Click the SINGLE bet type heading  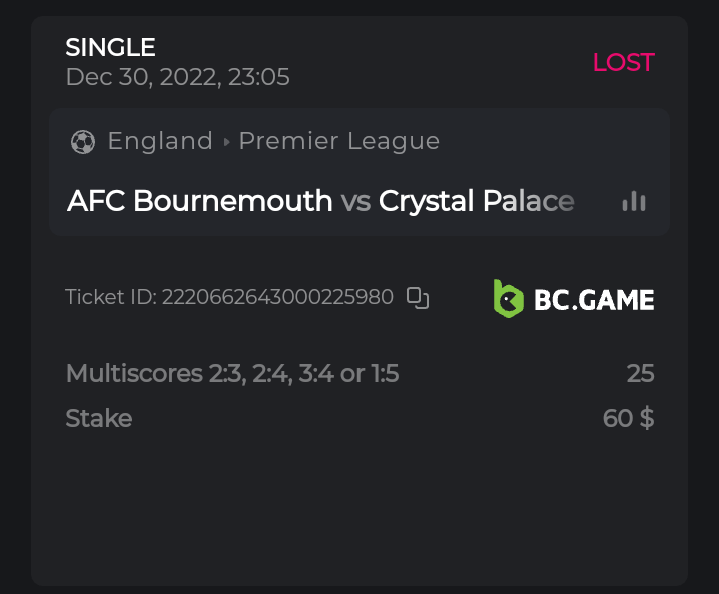(110, 47)
